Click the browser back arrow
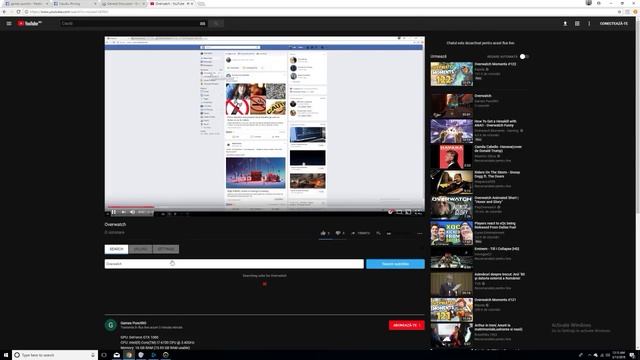Viewport: 640px width, 360px height. tap(4, 12)
